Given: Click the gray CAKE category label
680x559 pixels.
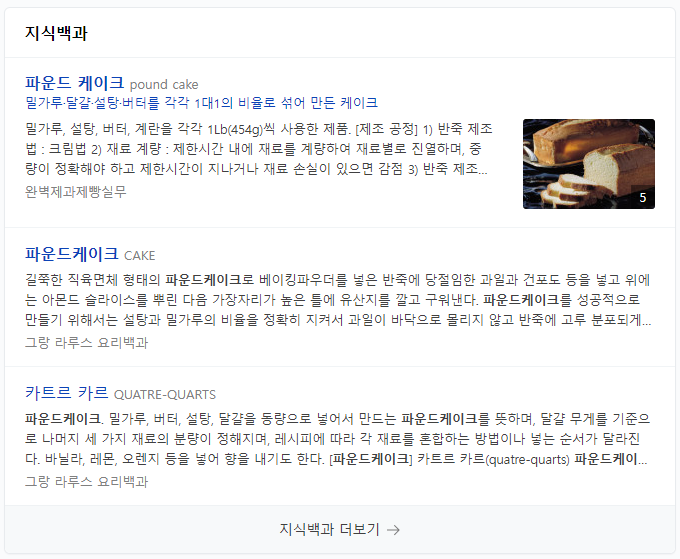Looking at the screenshot, I should [140, 255].
